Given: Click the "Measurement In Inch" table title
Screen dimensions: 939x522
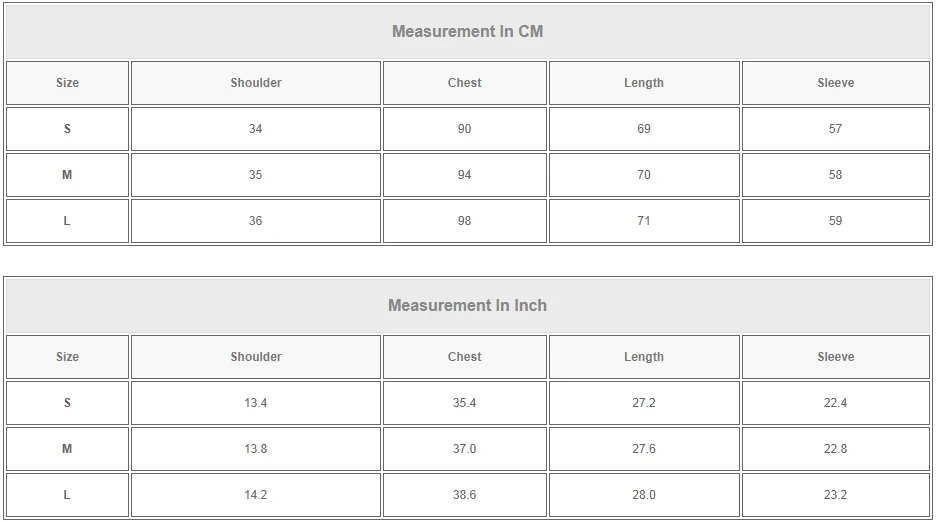Looking at the screenshot, I should (x=467, y=305).
